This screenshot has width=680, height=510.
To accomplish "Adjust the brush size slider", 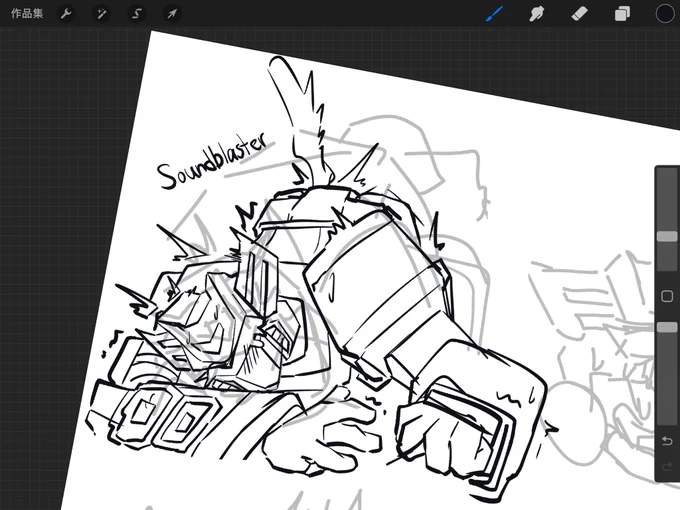I will [667, 236].
